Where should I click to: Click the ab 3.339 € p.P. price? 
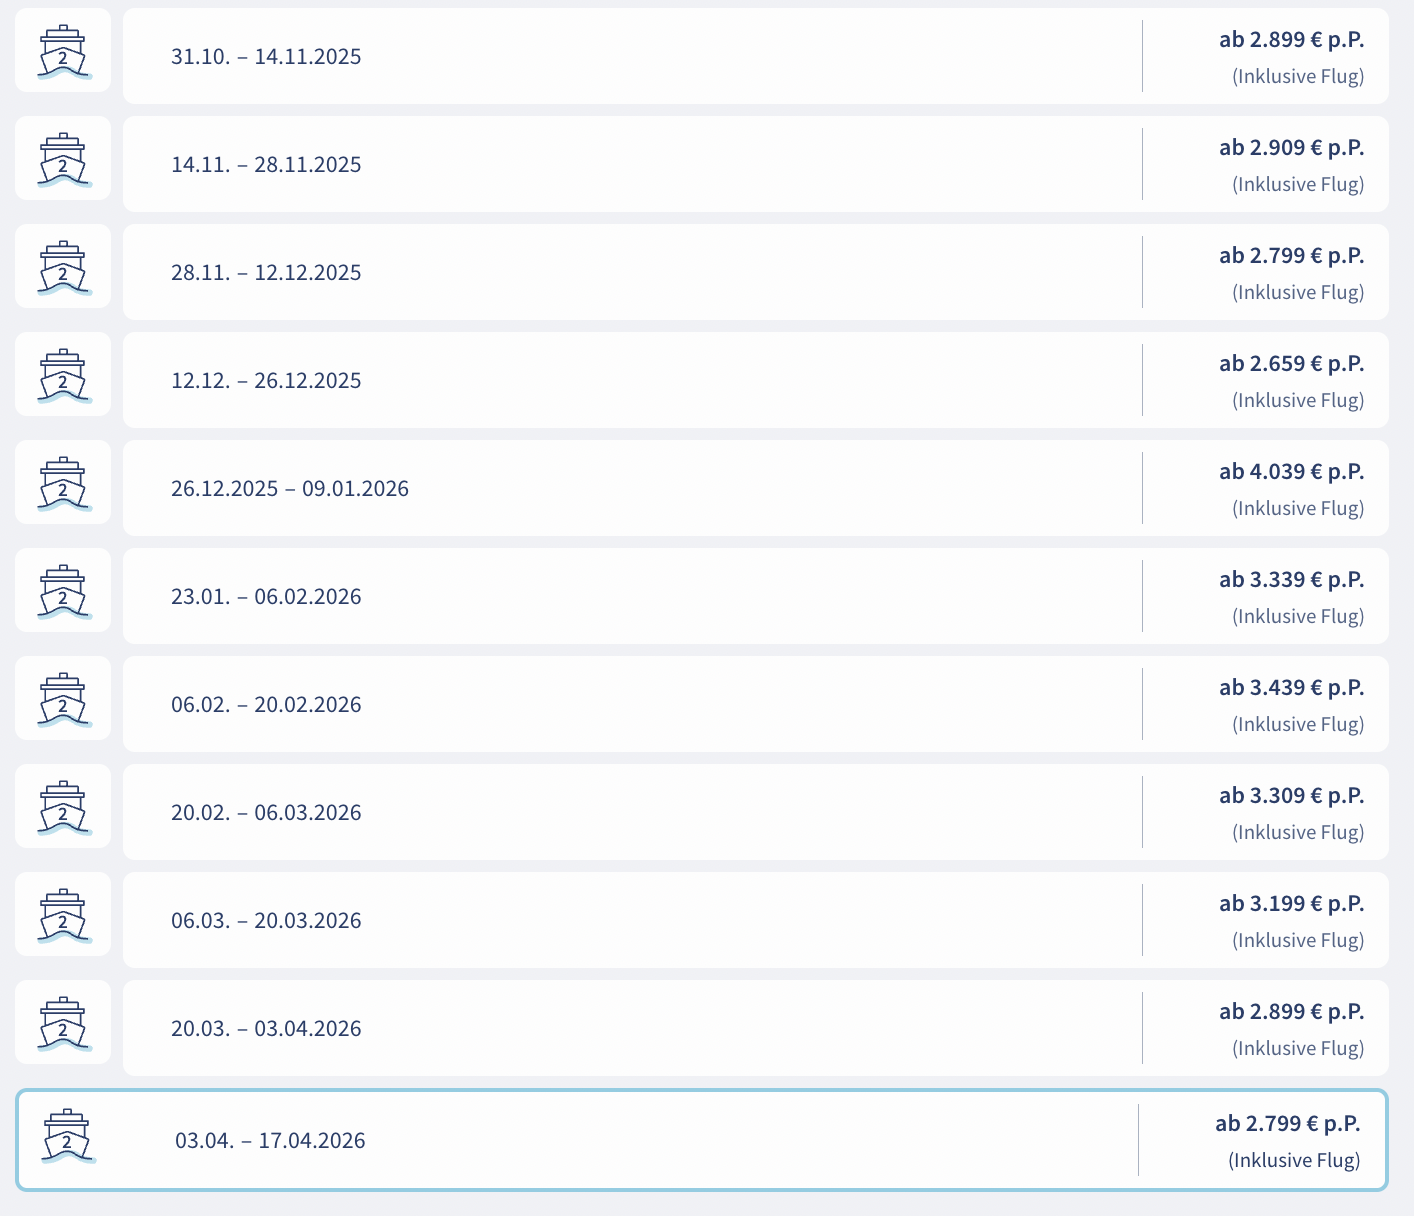1291,580
